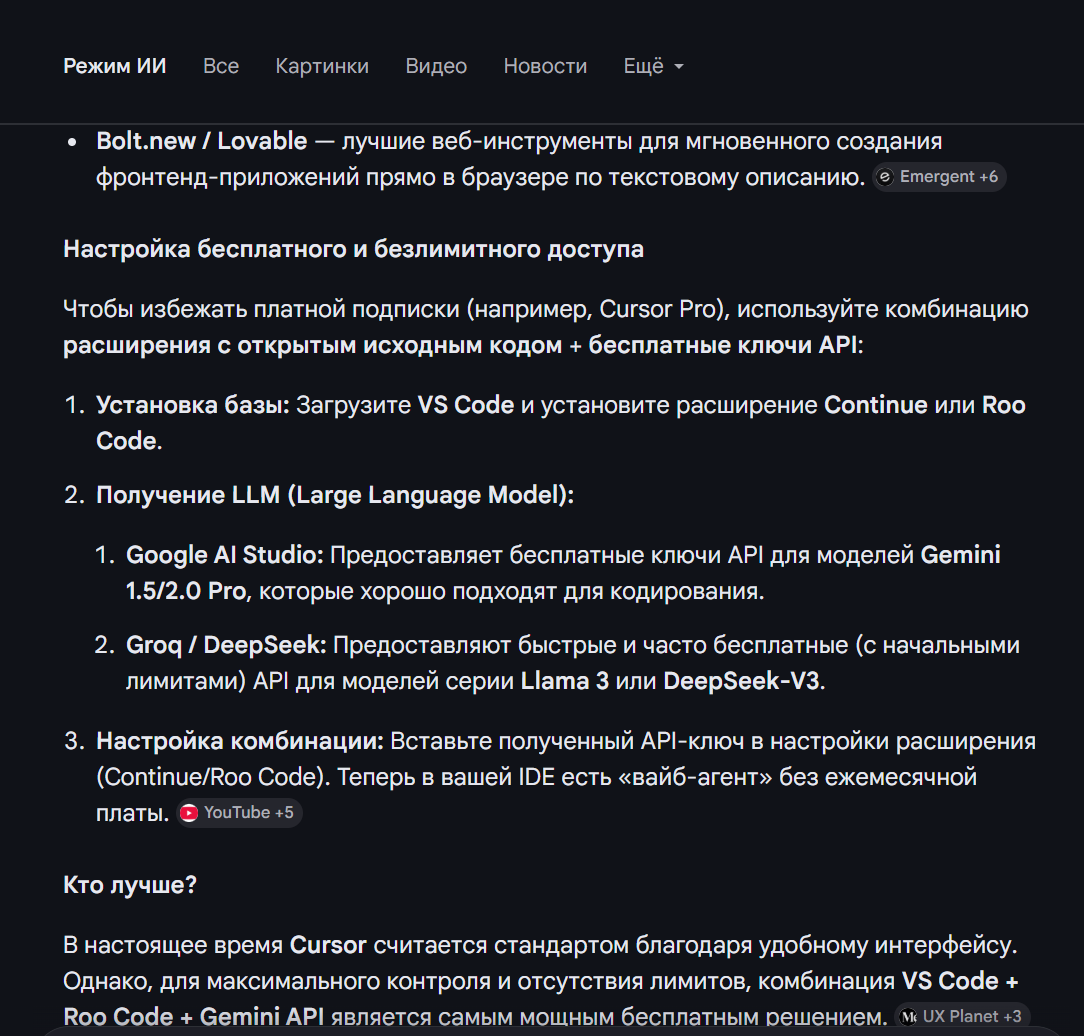Open the Ещё menu
The height and width of the screenshot is (1036, 1084).
[x=653, y=66]
